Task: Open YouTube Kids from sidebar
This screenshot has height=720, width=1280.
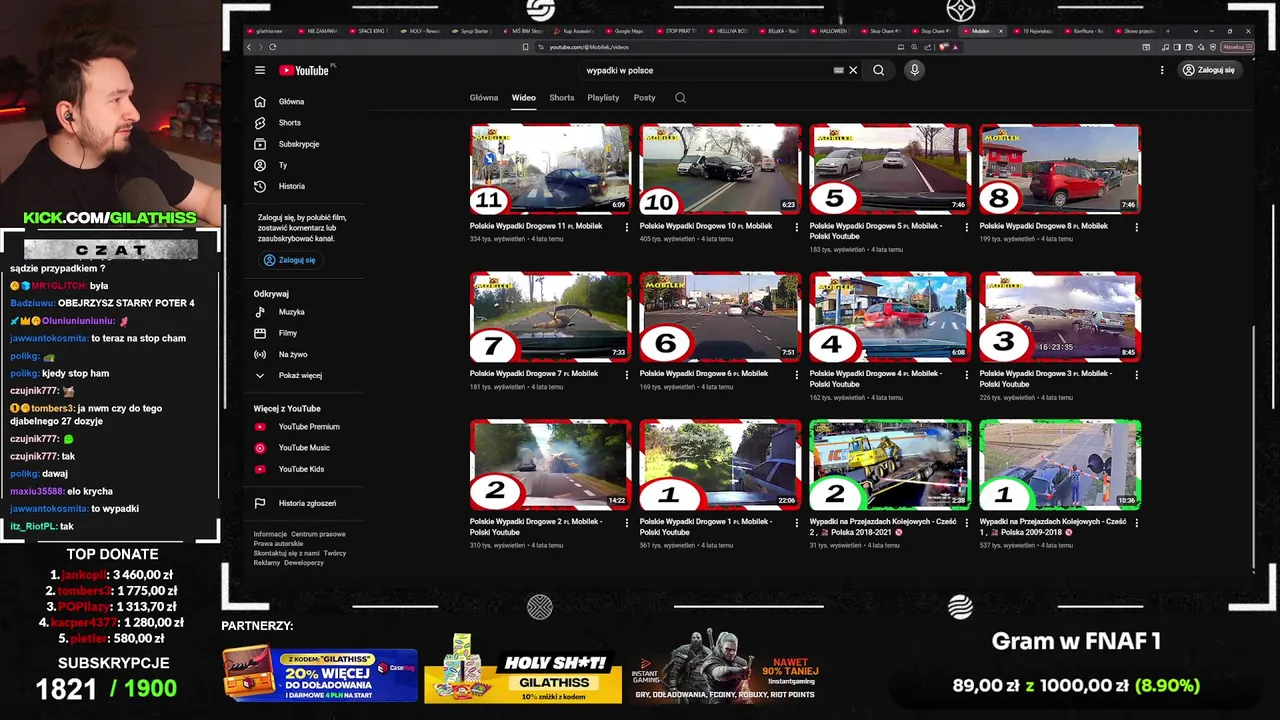Action: (301, 468)
